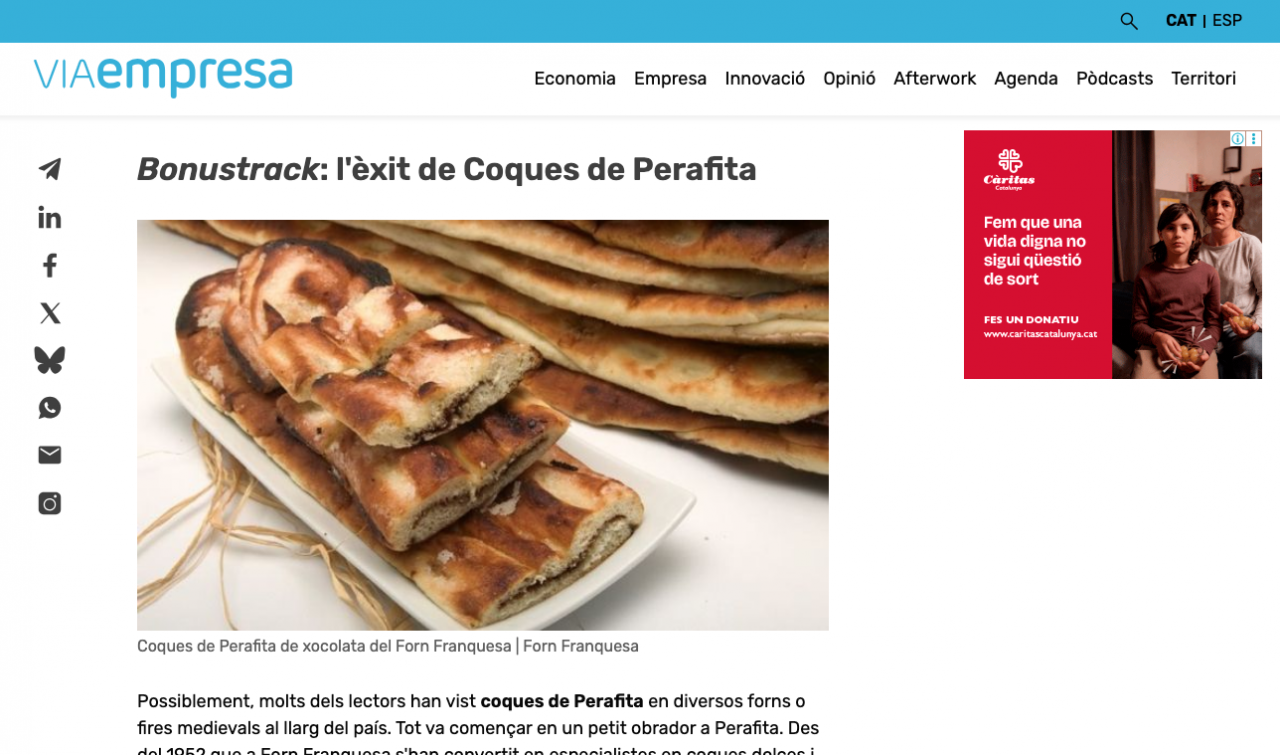
Task: Send article by email icon
Action: 49,455
